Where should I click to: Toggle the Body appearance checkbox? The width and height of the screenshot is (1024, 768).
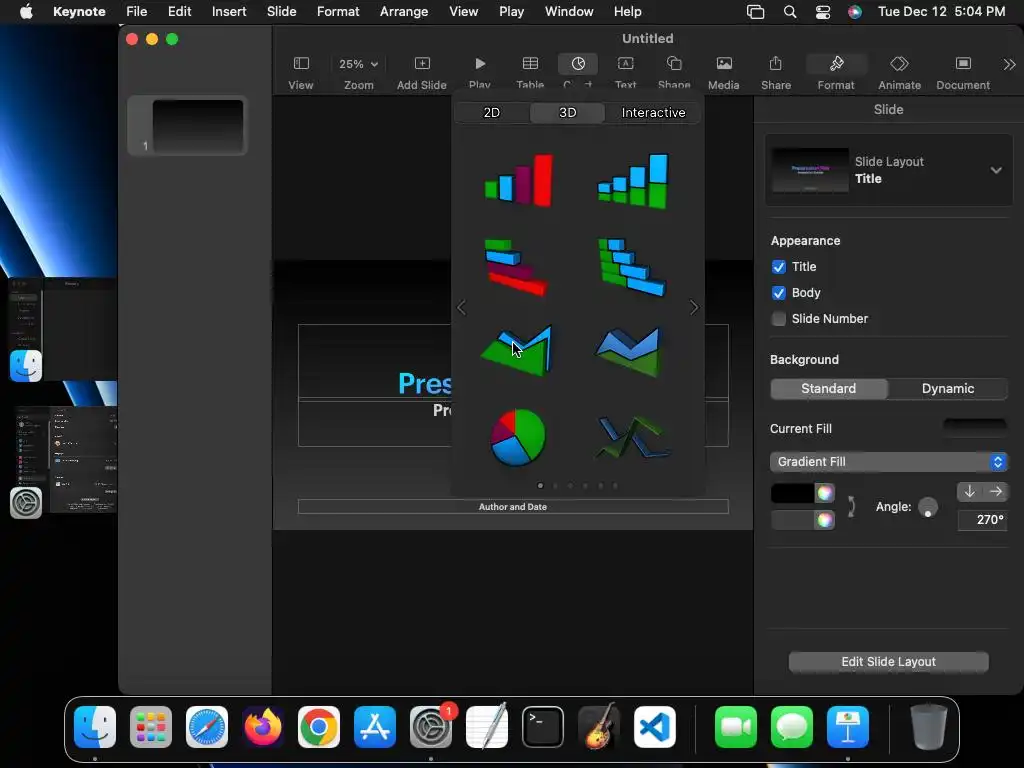tap(778, 293)
